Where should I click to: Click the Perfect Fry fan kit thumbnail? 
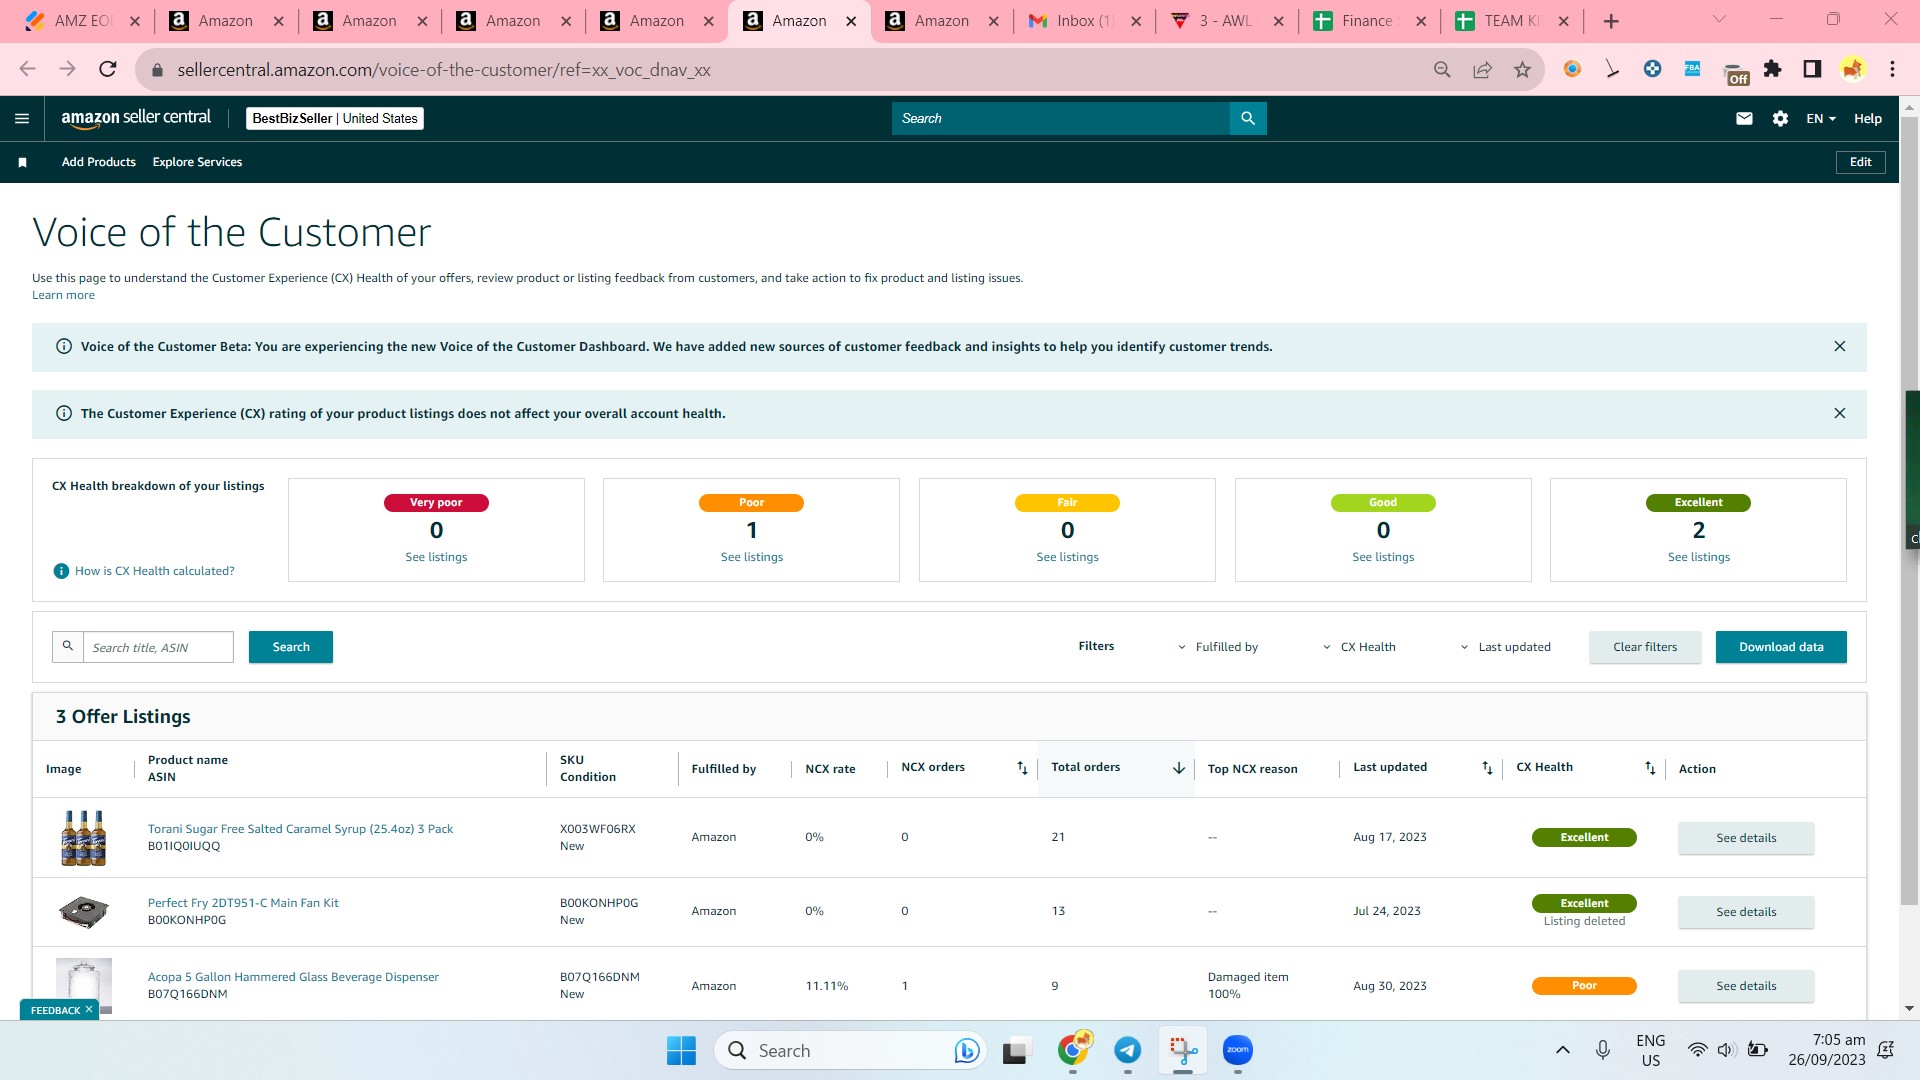point(84,912)
